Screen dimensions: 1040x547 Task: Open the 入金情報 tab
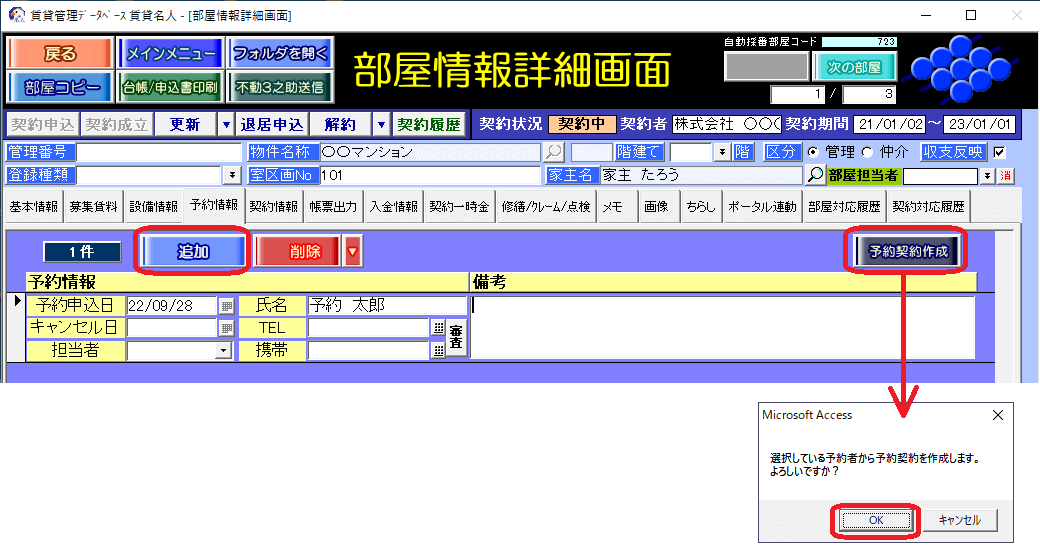393,207
